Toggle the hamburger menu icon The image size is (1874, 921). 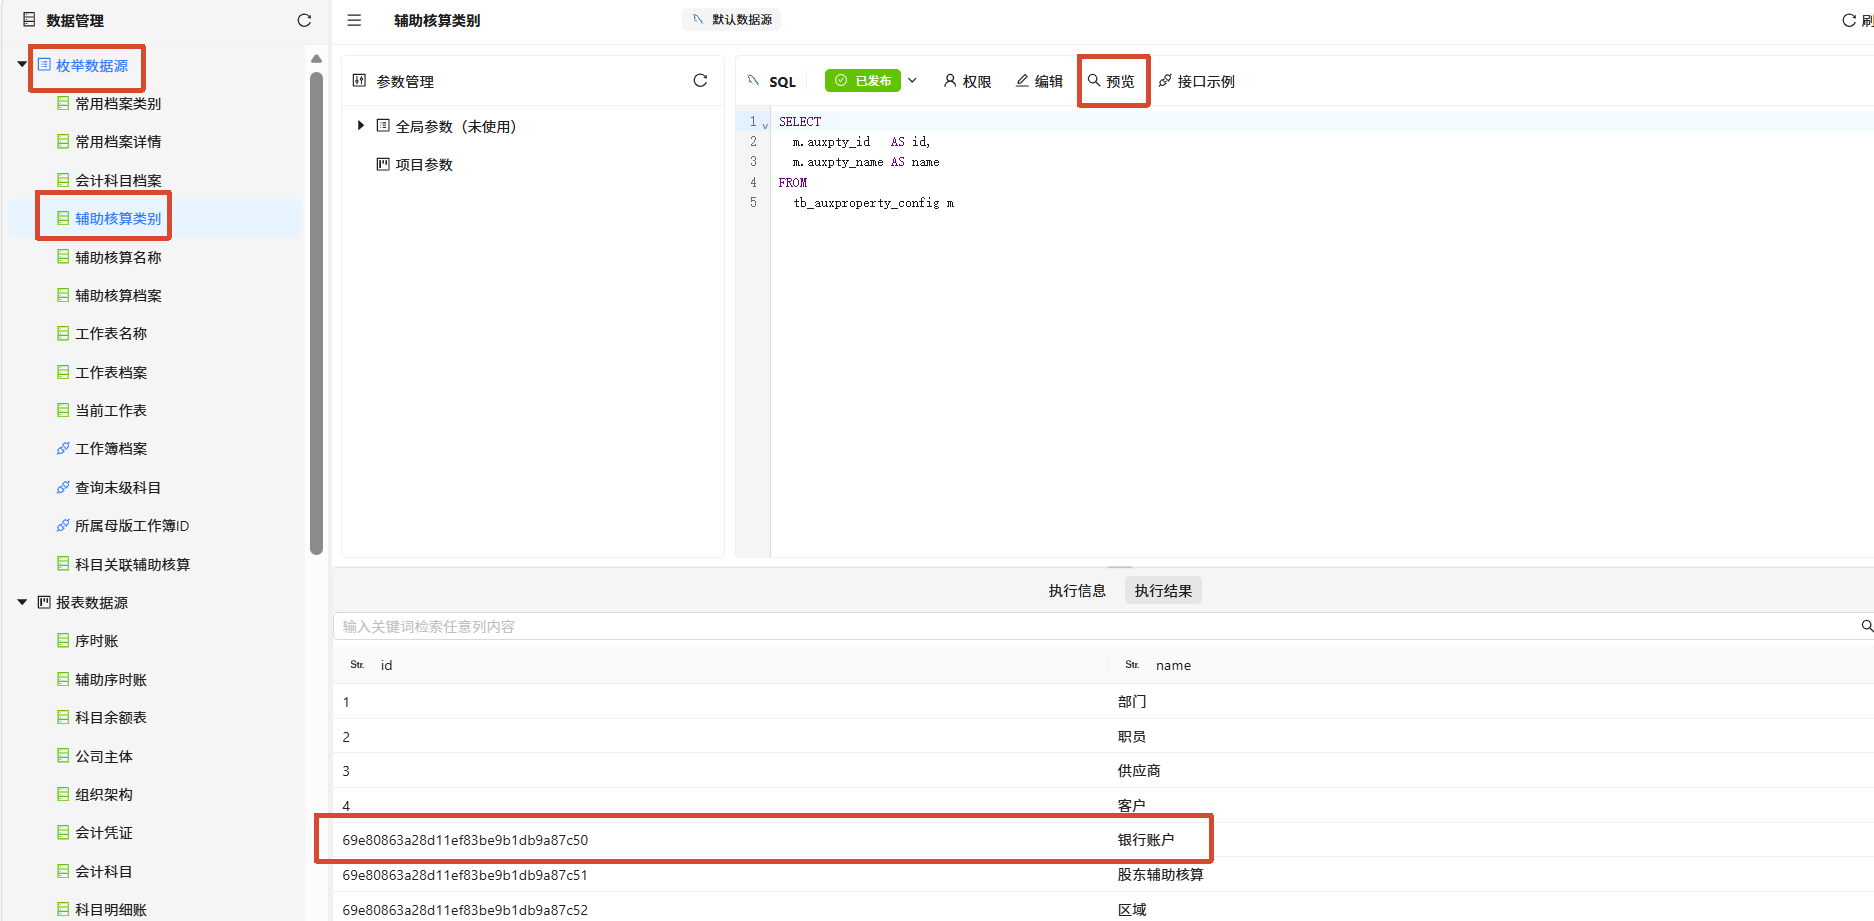(354, 20)
